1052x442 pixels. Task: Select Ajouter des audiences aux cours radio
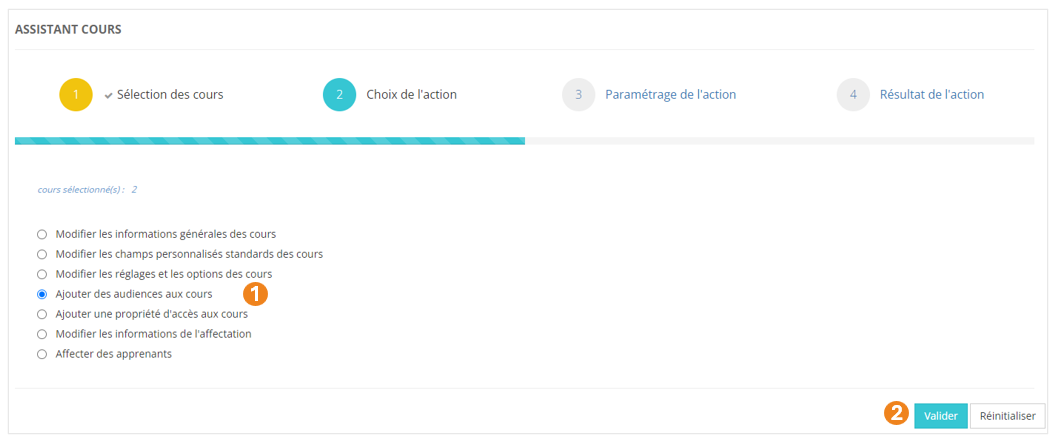click(42, 294)
